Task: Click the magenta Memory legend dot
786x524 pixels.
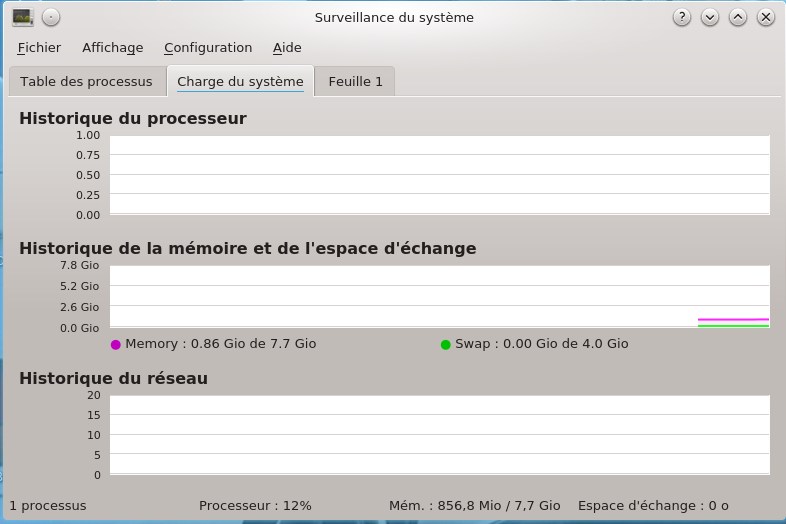Action: point(115,344)
